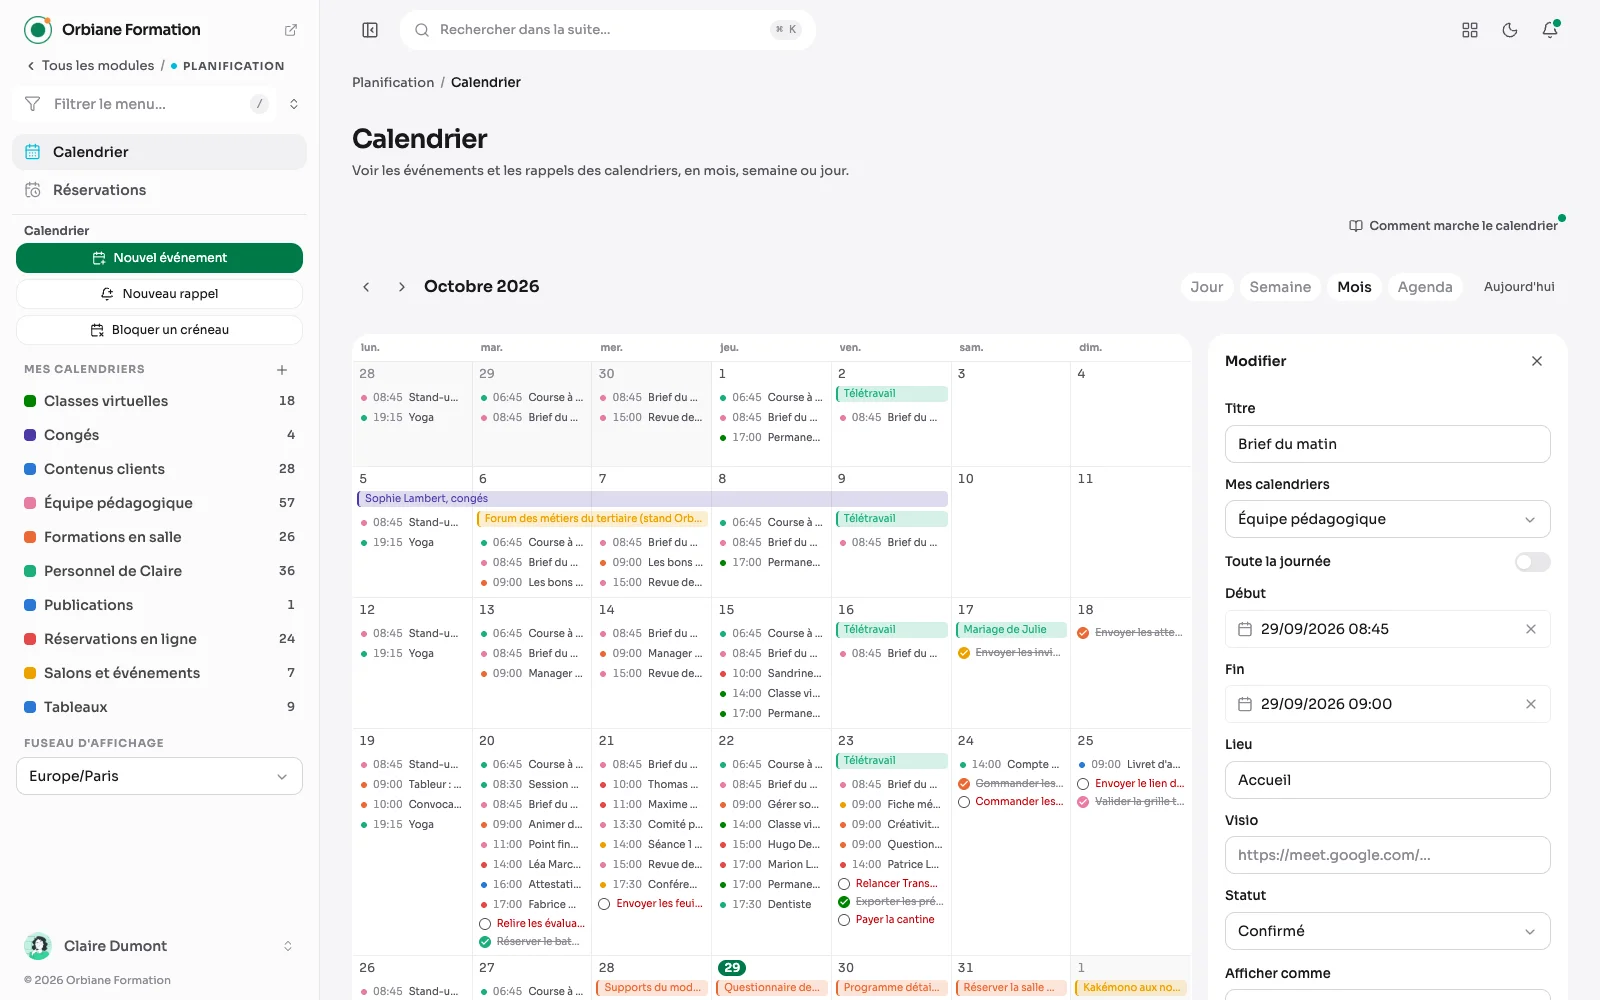Switch to the Semaine view
The width and height of the screenshot is (1600, 1000).
click(1280, 287)
